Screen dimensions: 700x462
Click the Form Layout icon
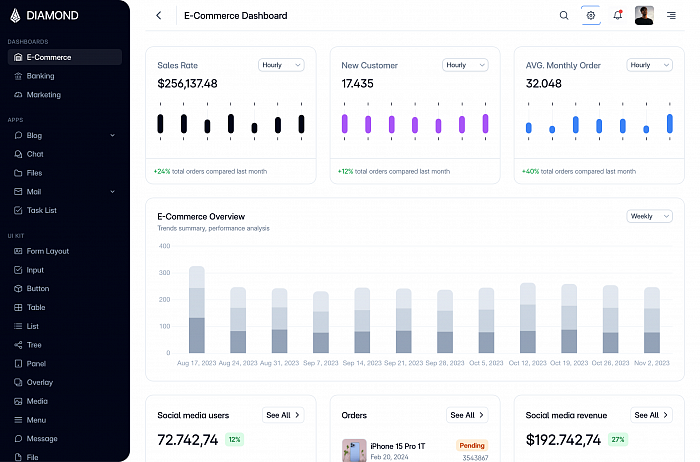(x=18, y=251)
